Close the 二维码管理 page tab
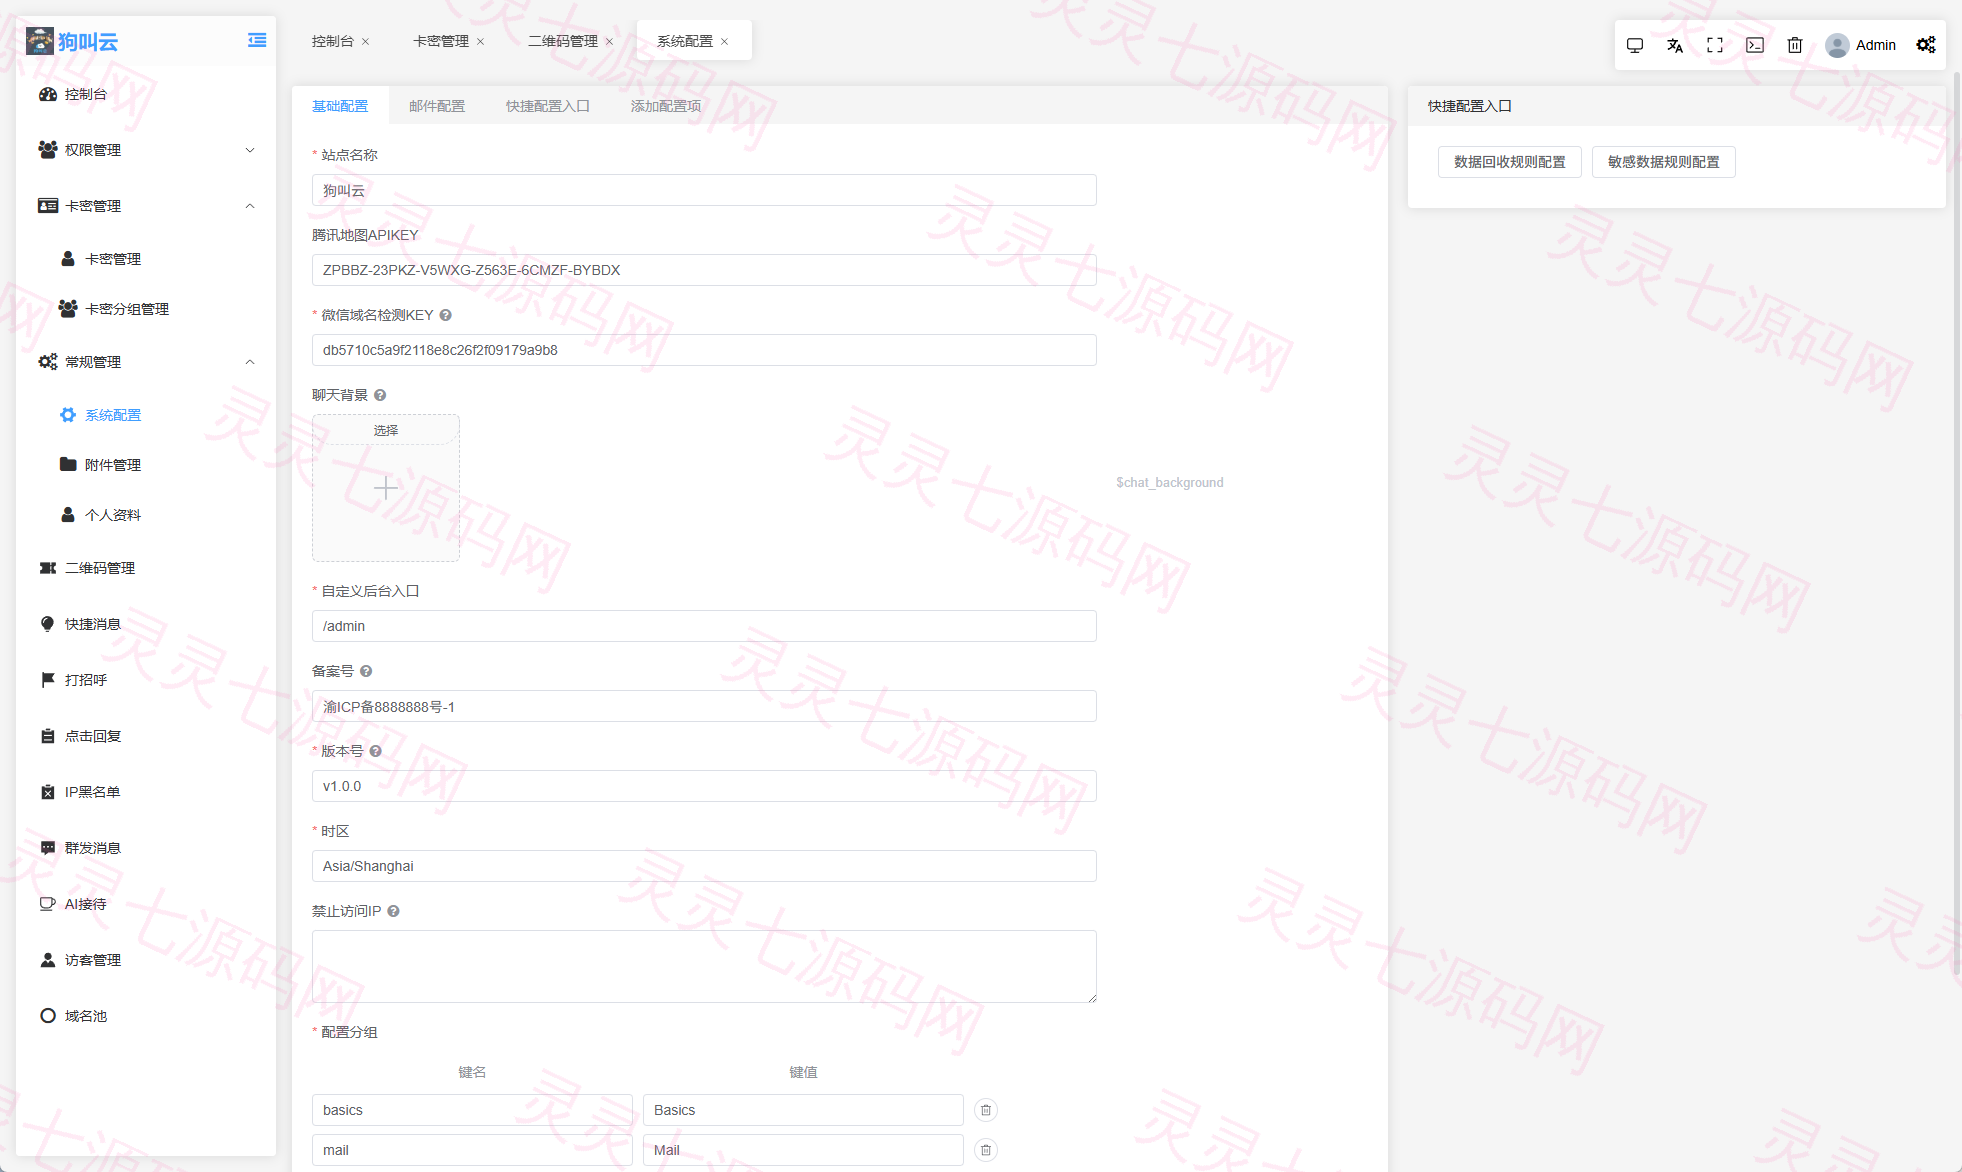 [x=609, y=42]
